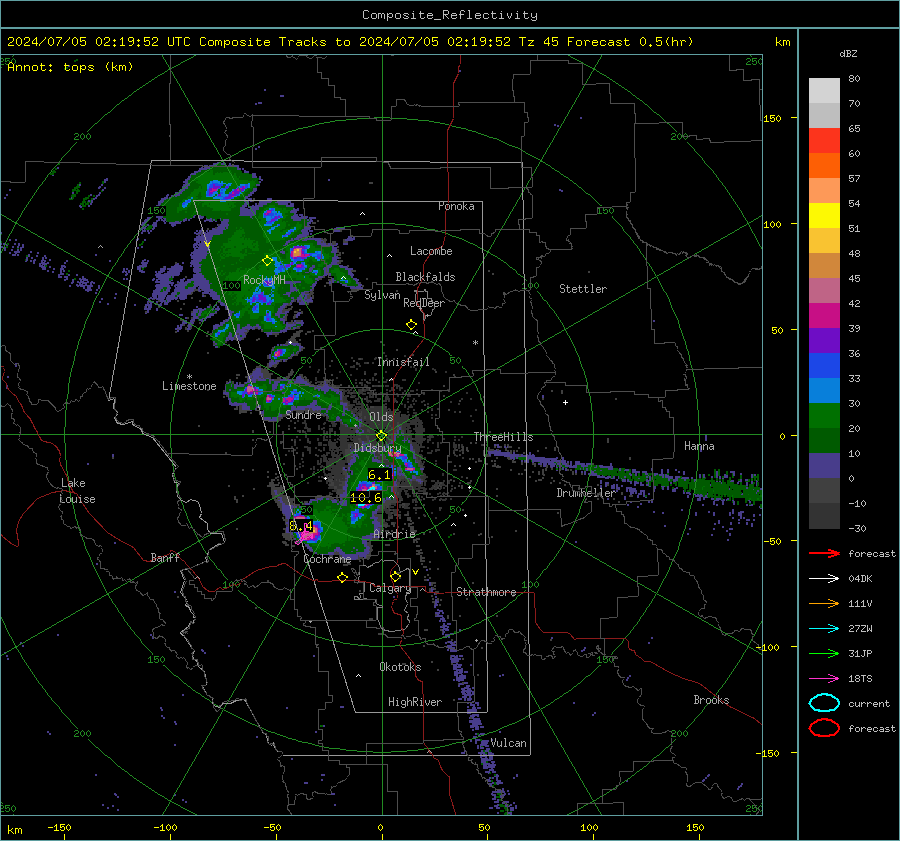
Task: Select the orange 111V track arrow
Action: (x=824, y=603)
